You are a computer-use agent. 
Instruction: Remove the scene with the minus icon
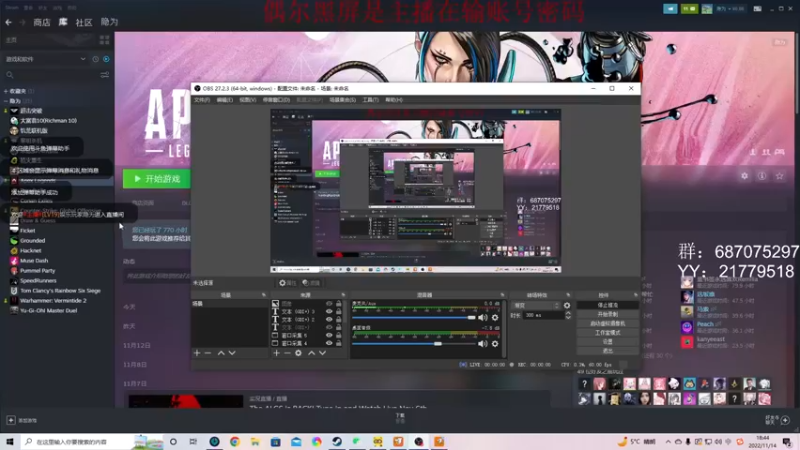tap(208, 353)
